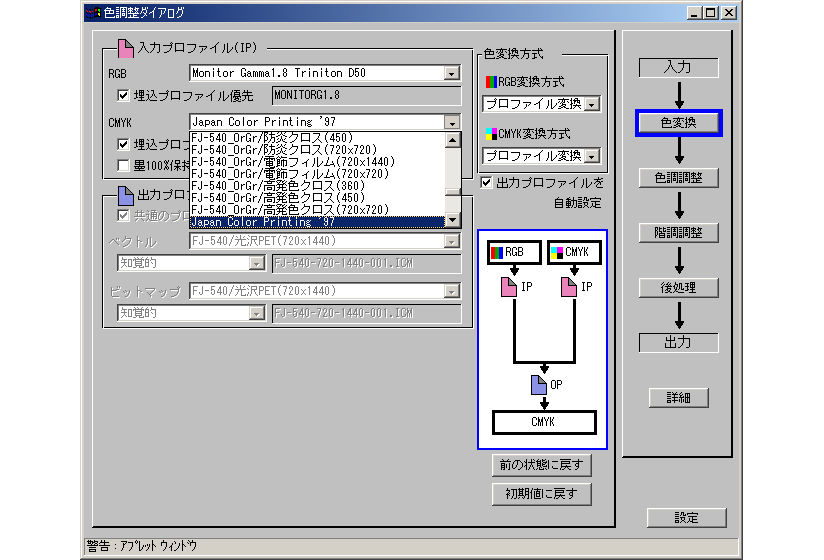Click the blue output profile icon
The image size is (824, 560).
125,195
